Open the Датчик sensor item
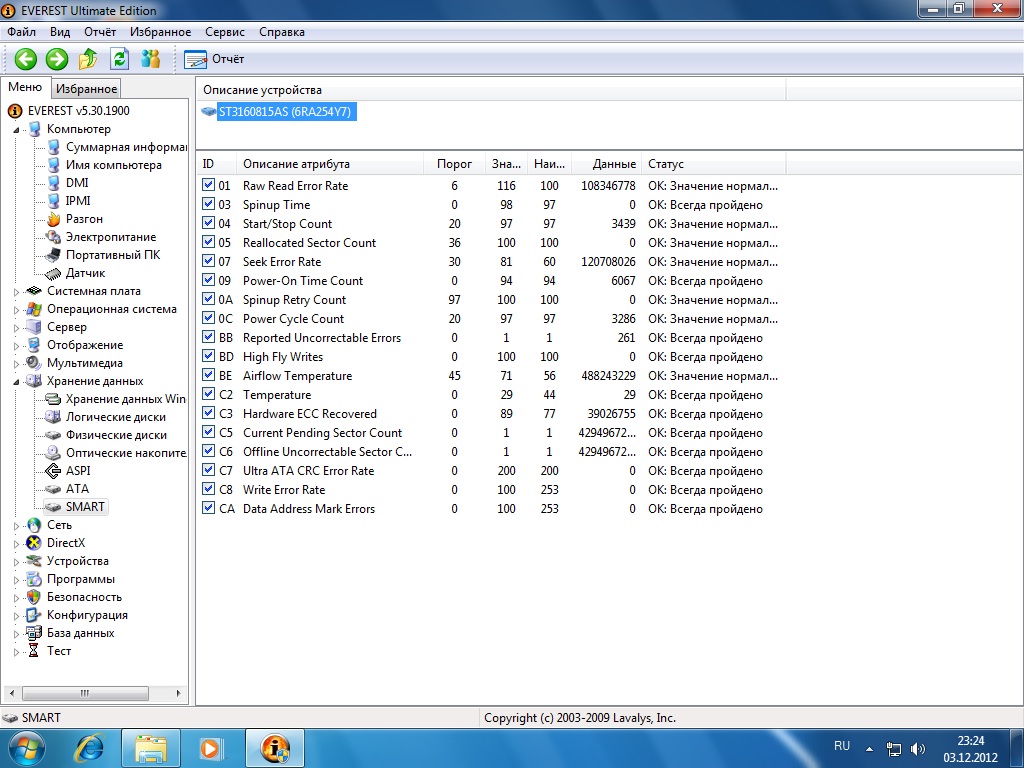Viewport: 1024px width, 768px height. 85,273
